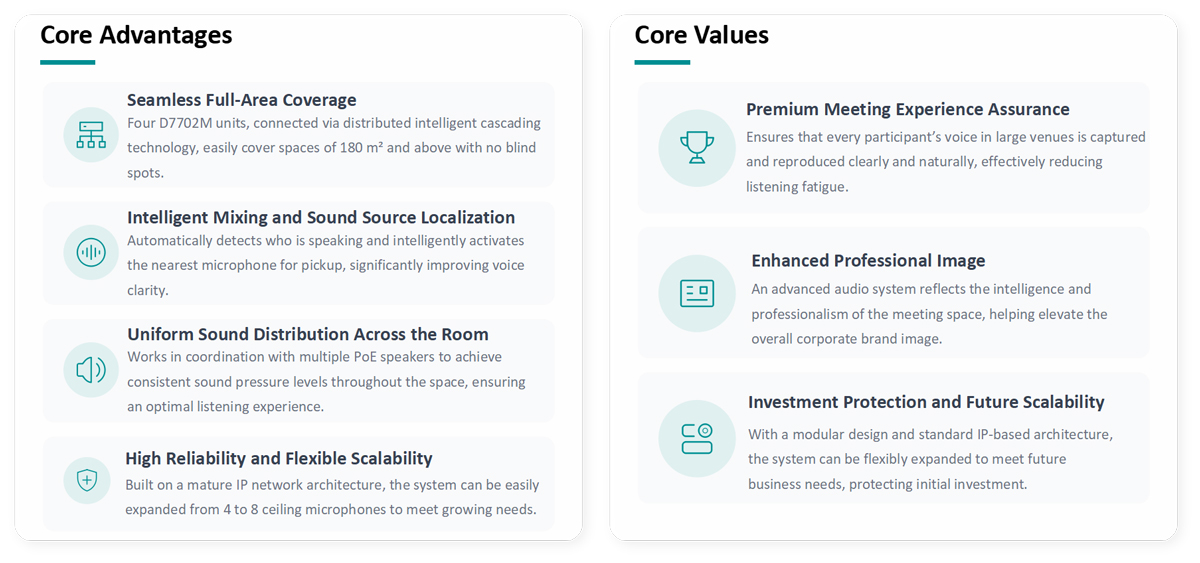Screen dimensions: 1200x563
Task: Click Uniform Sound Distribution Across the Room
Action: pos(308,334)
